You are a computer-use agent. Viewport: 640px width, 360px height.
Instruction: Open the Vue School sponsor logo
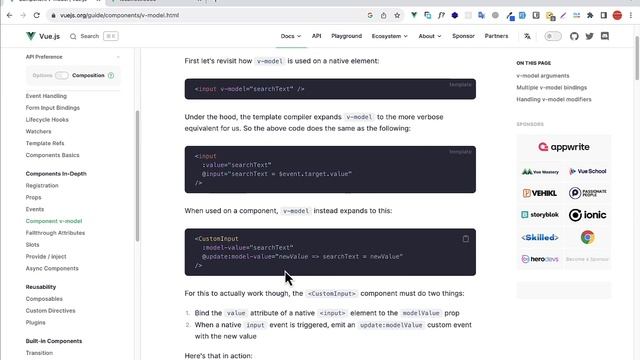(x=587, y=171)
